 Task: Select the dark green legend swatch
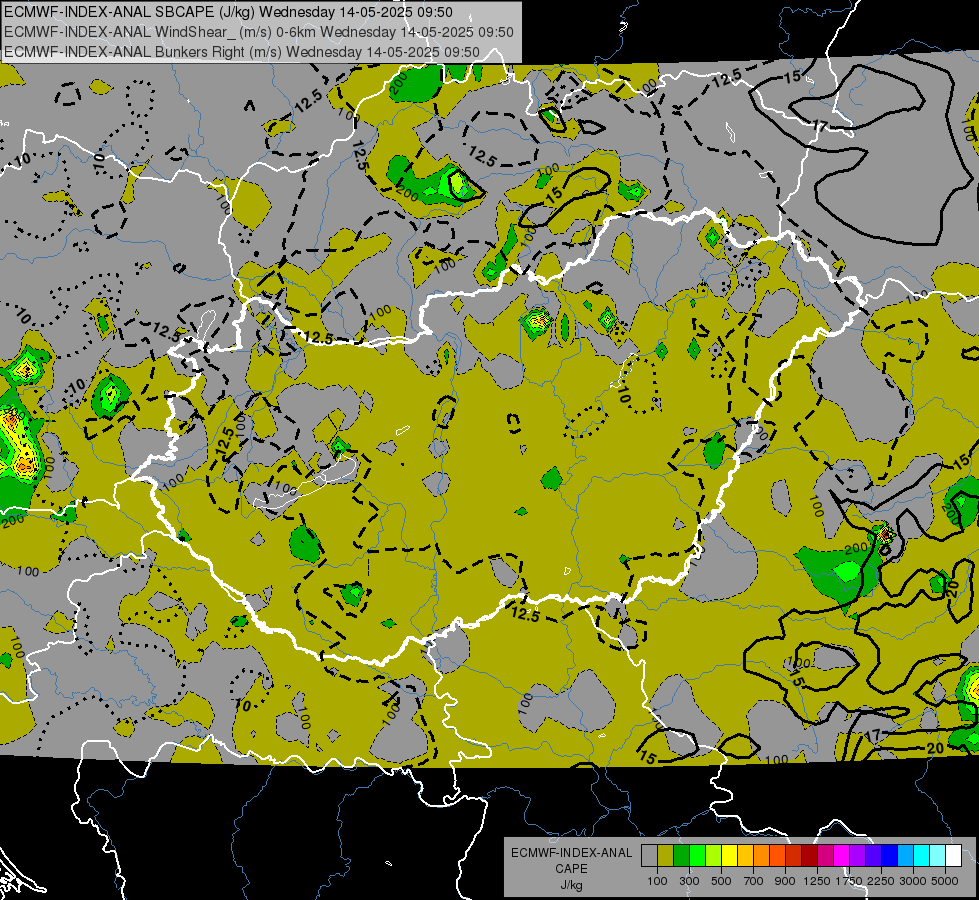[x=681, y=856]
